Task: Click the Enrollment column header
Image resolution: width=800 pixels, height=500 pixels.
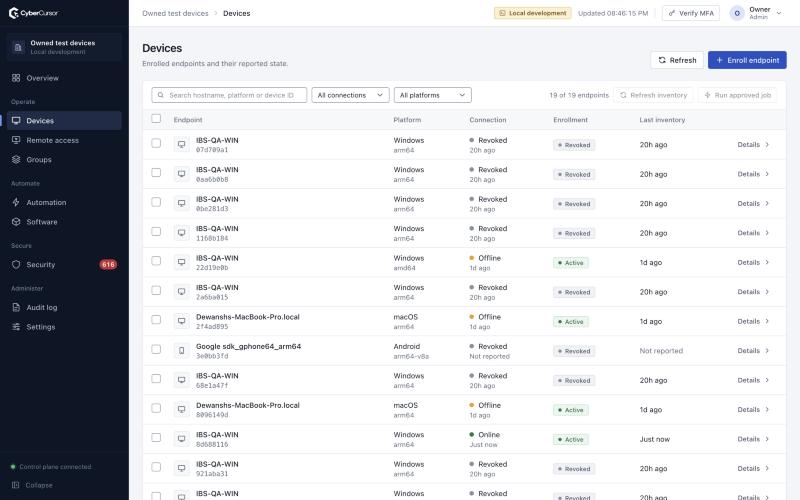Action: pyautogui.click(x=570, y=120)
